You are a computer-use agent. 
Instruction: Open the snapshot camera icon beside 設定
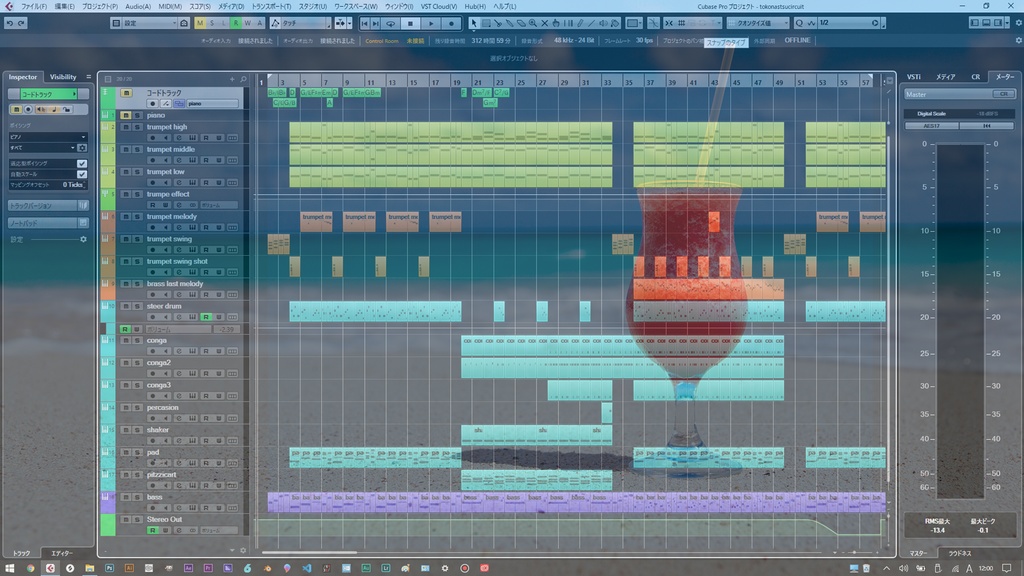tap(184, 24)
